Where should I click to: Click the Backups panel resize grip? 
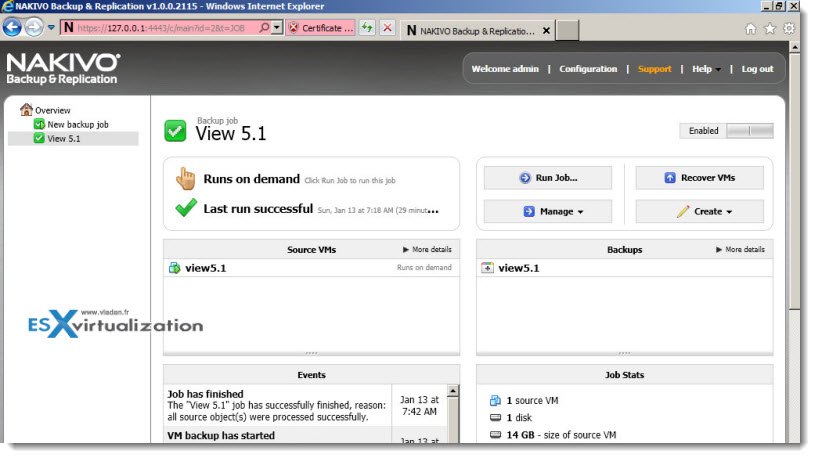pyautogui.click(x=624, y=353)
